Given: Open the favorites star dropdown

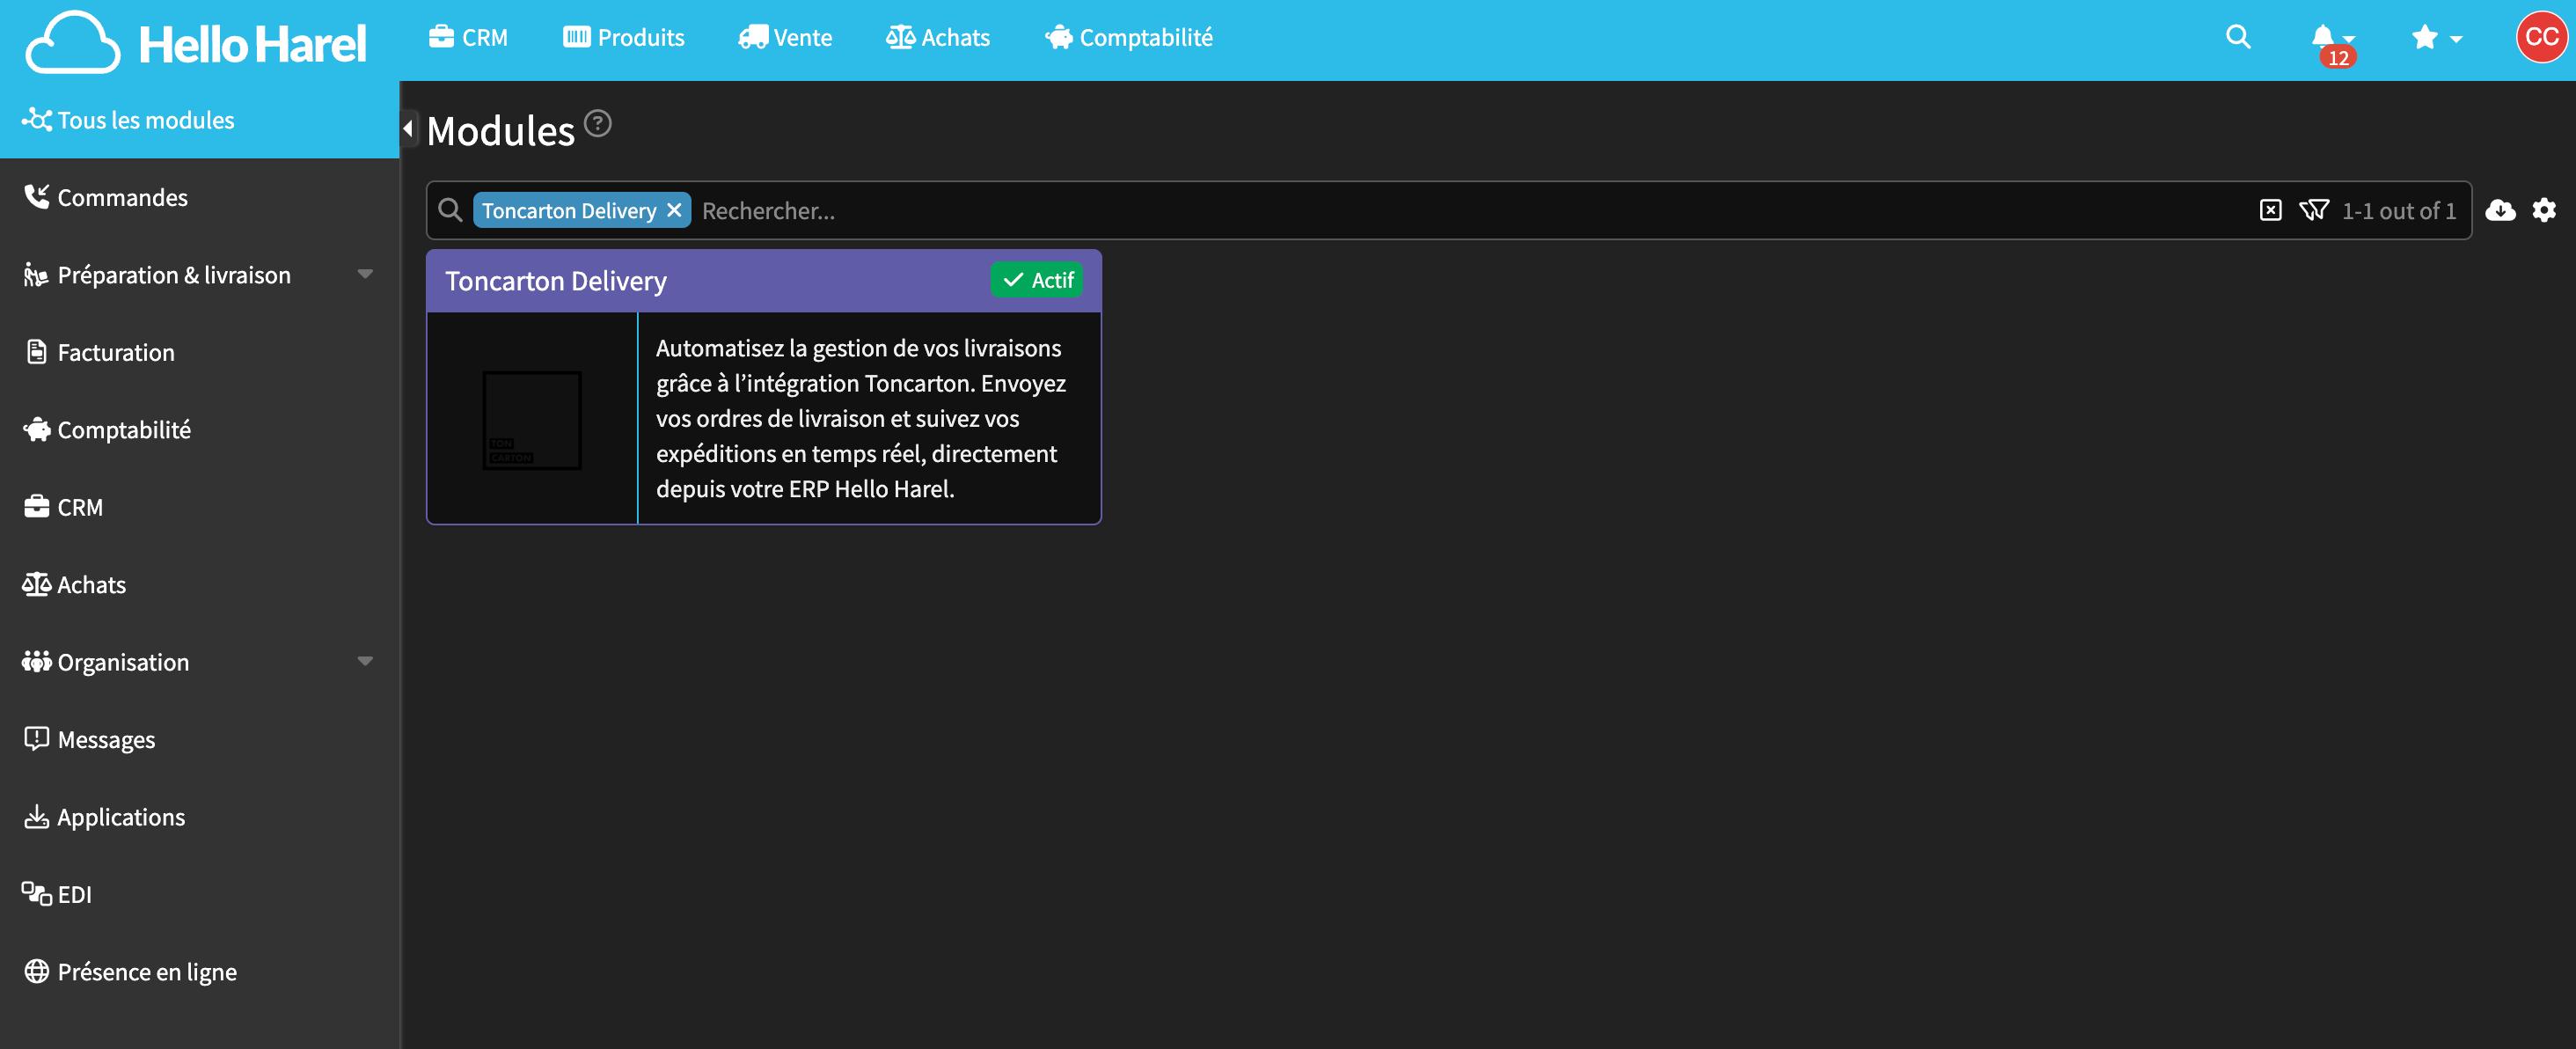Looking at the screenshot, I should [2436, 38].
